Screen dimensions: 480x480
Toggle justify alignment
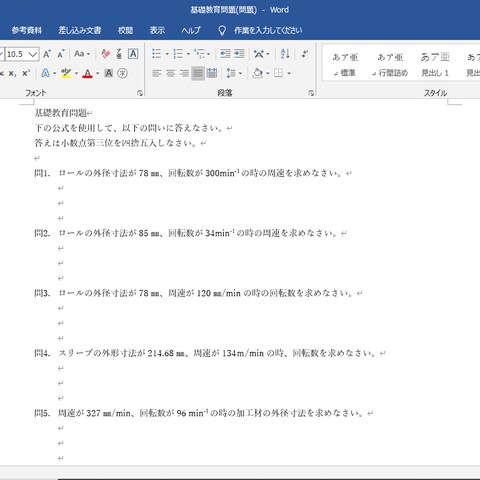198,73
